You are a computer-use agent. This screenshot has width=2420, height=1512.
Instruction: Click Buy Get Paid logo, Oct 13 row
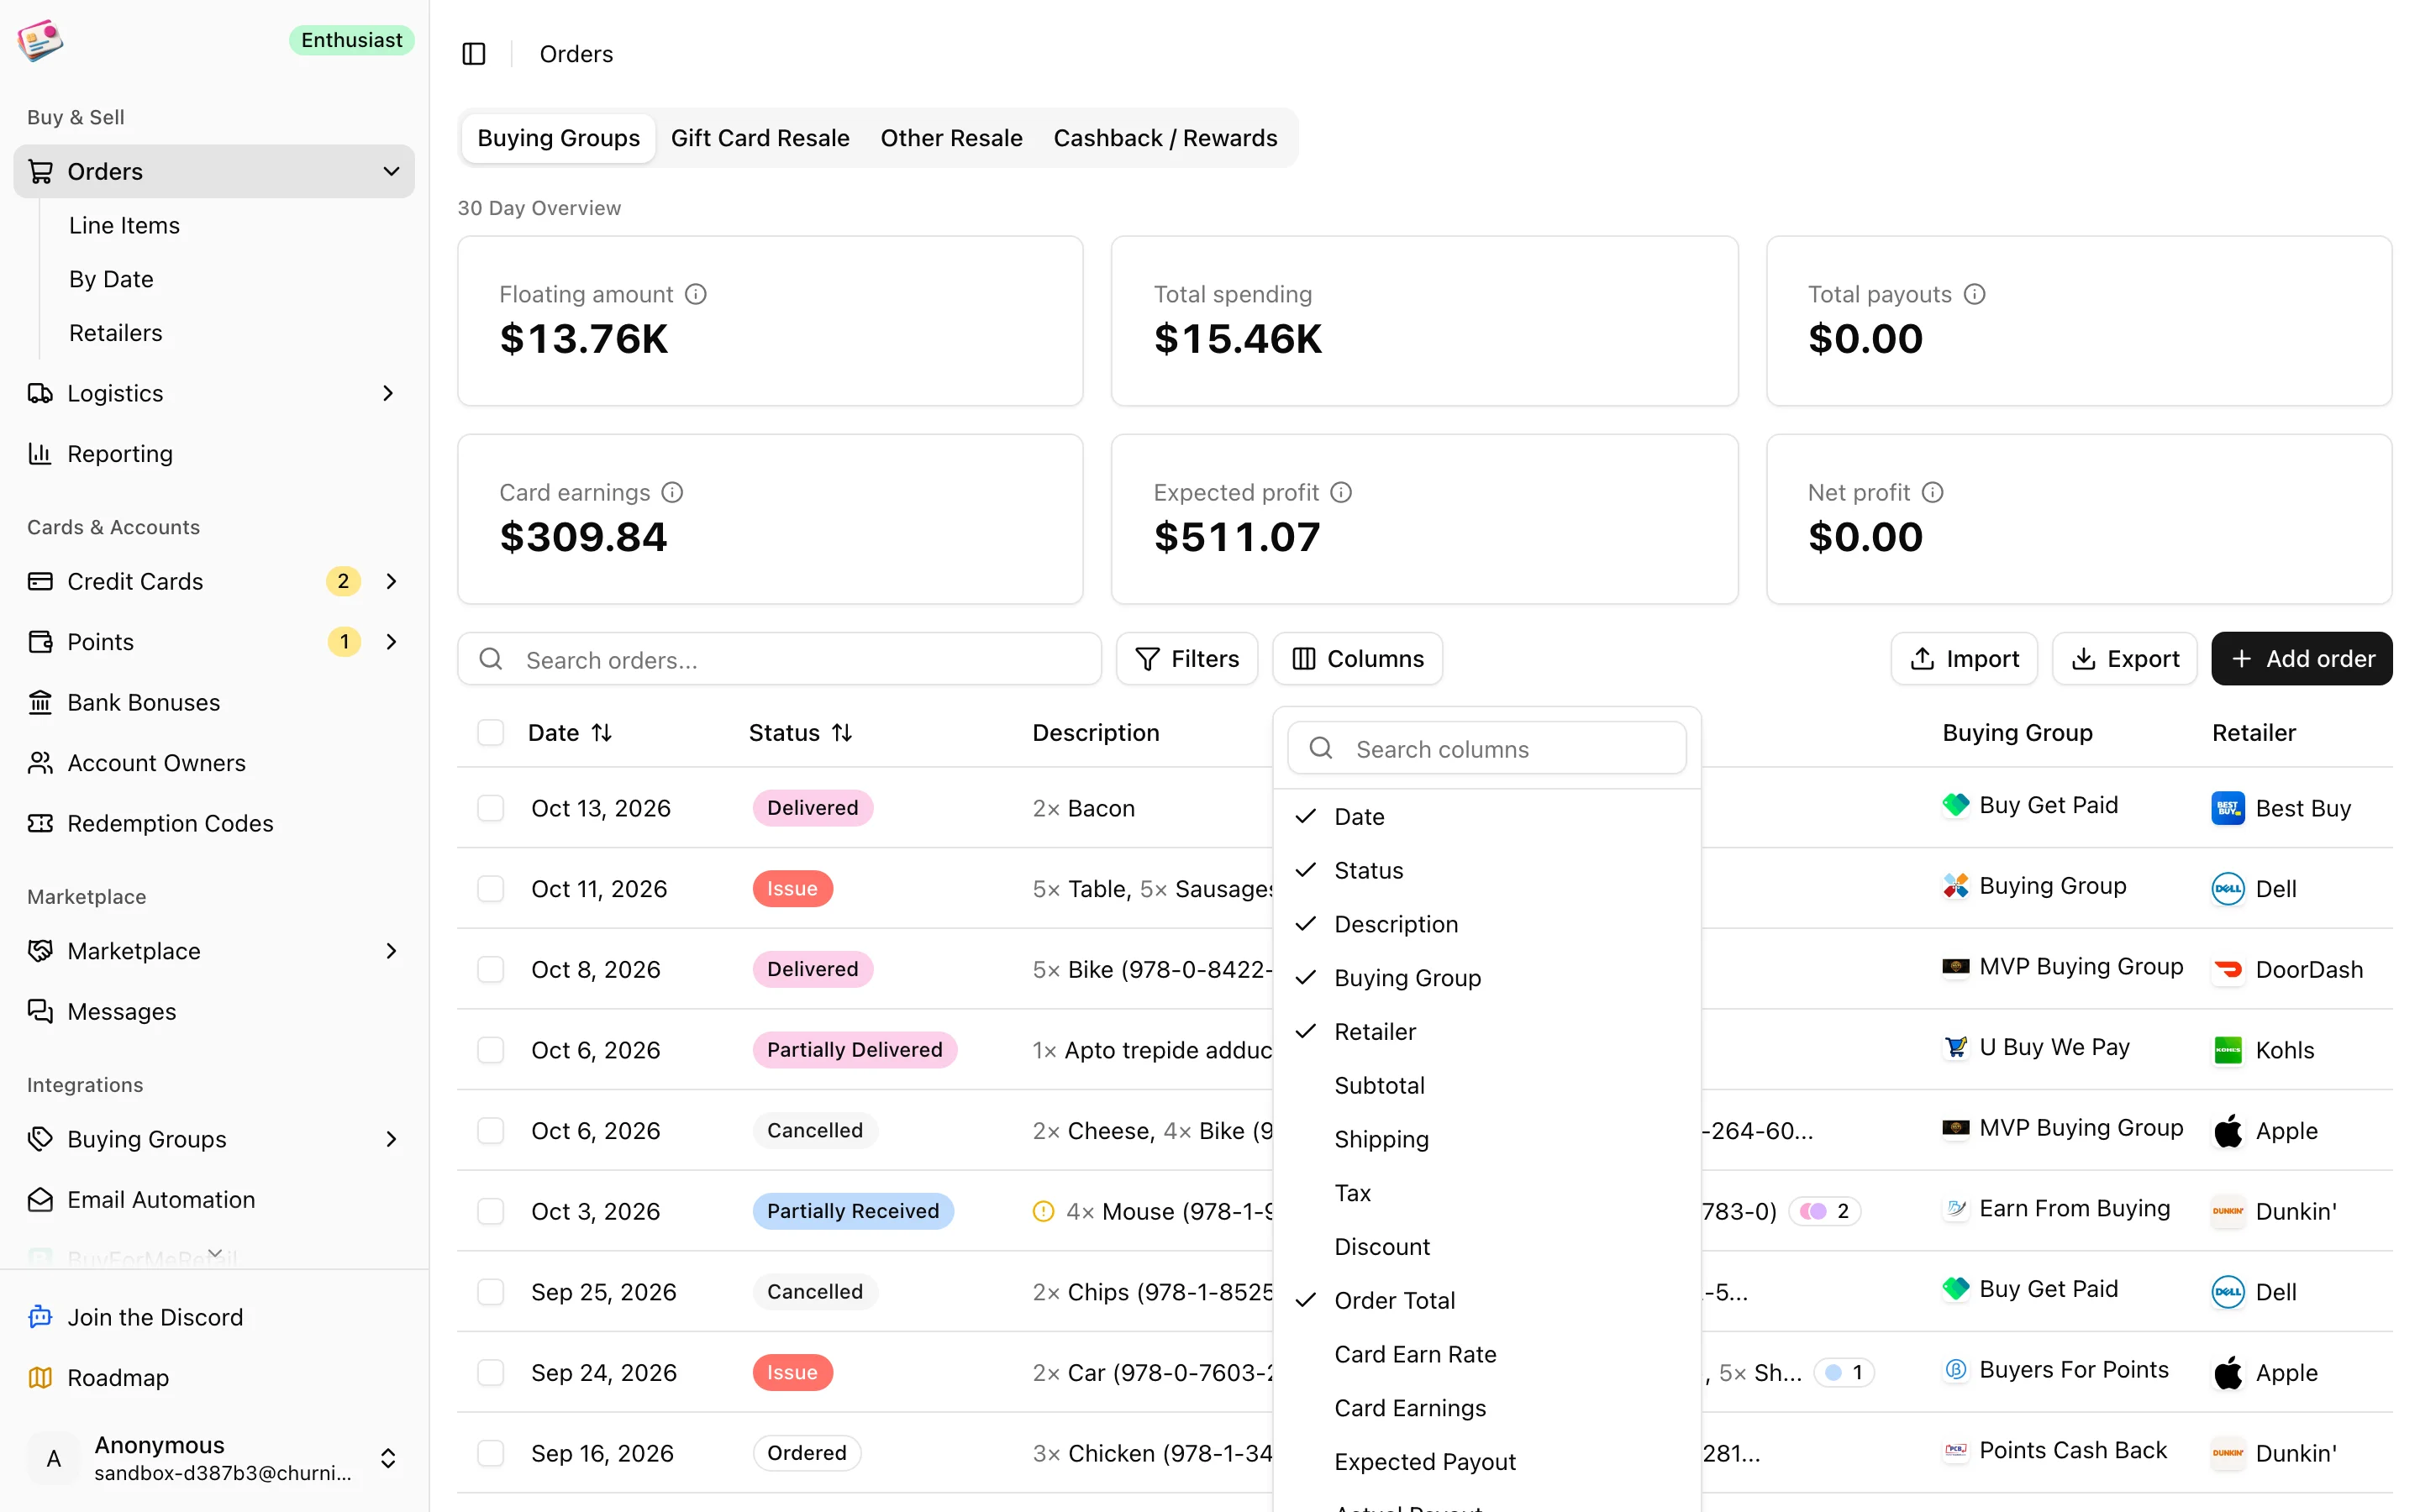pos(1955,805)
